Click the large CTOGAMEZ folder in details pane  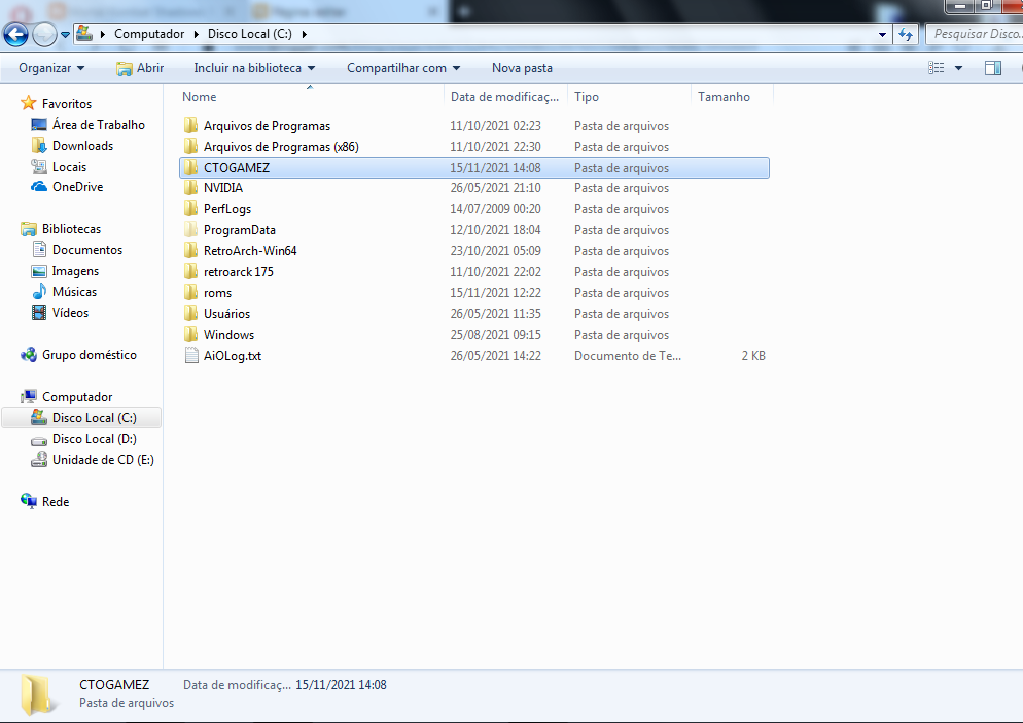(x=37, y=694)
